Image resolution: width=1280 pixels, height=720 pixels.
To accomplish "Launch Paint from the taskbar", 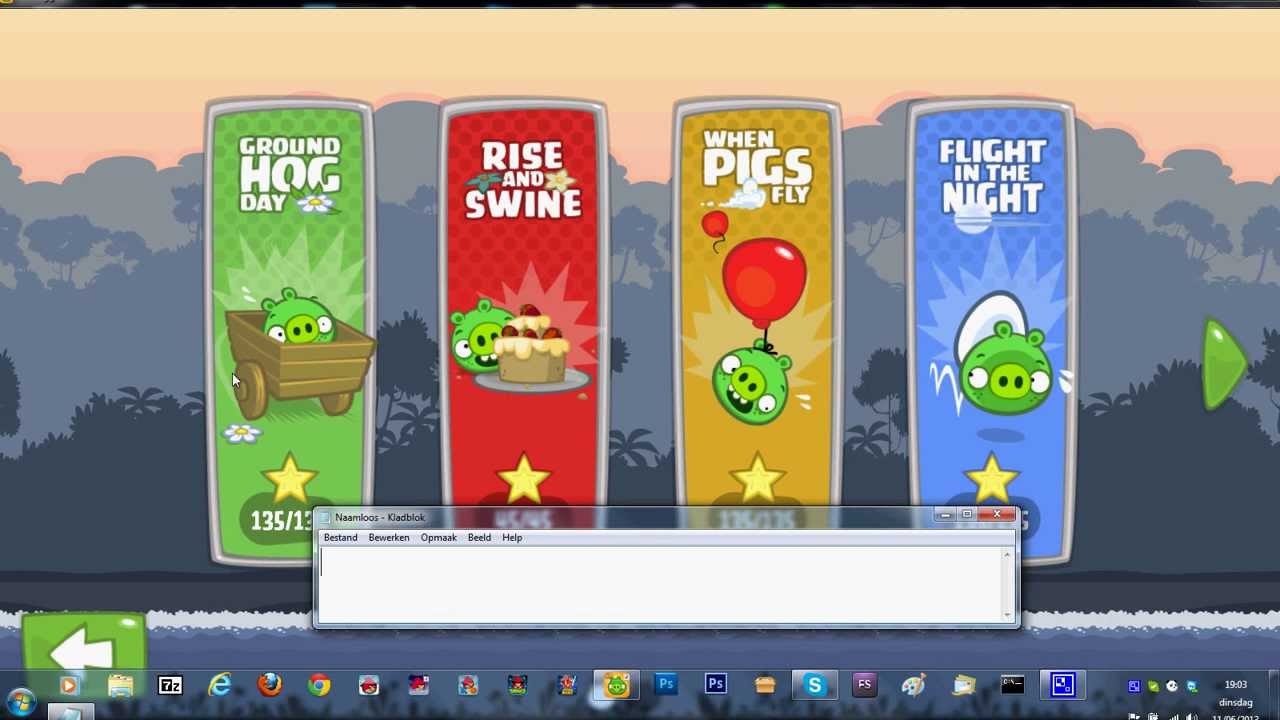I will [x=914, y=686].
